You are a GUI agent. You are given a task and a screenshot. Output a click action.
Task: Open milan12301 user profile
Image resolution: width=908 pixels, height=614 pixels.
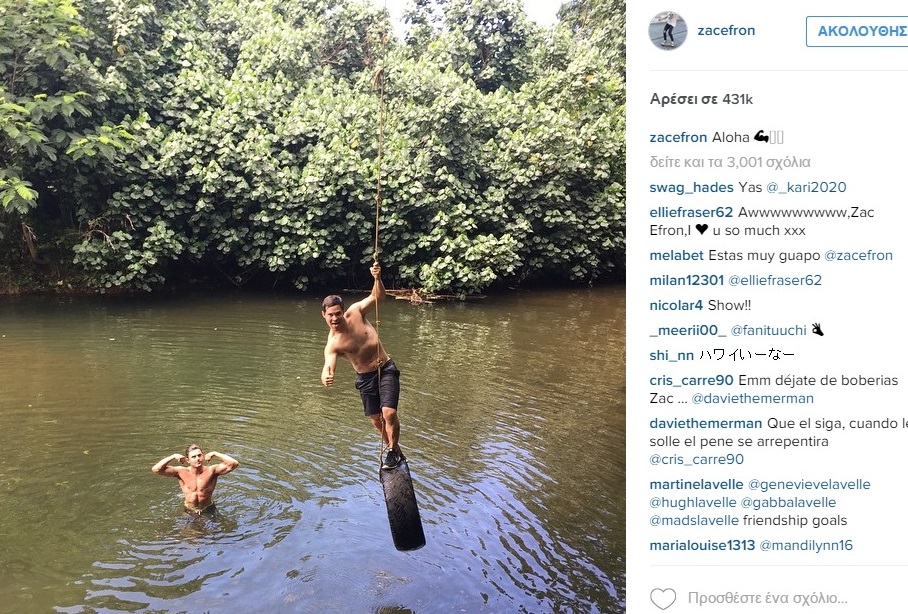tap(687, 280)
